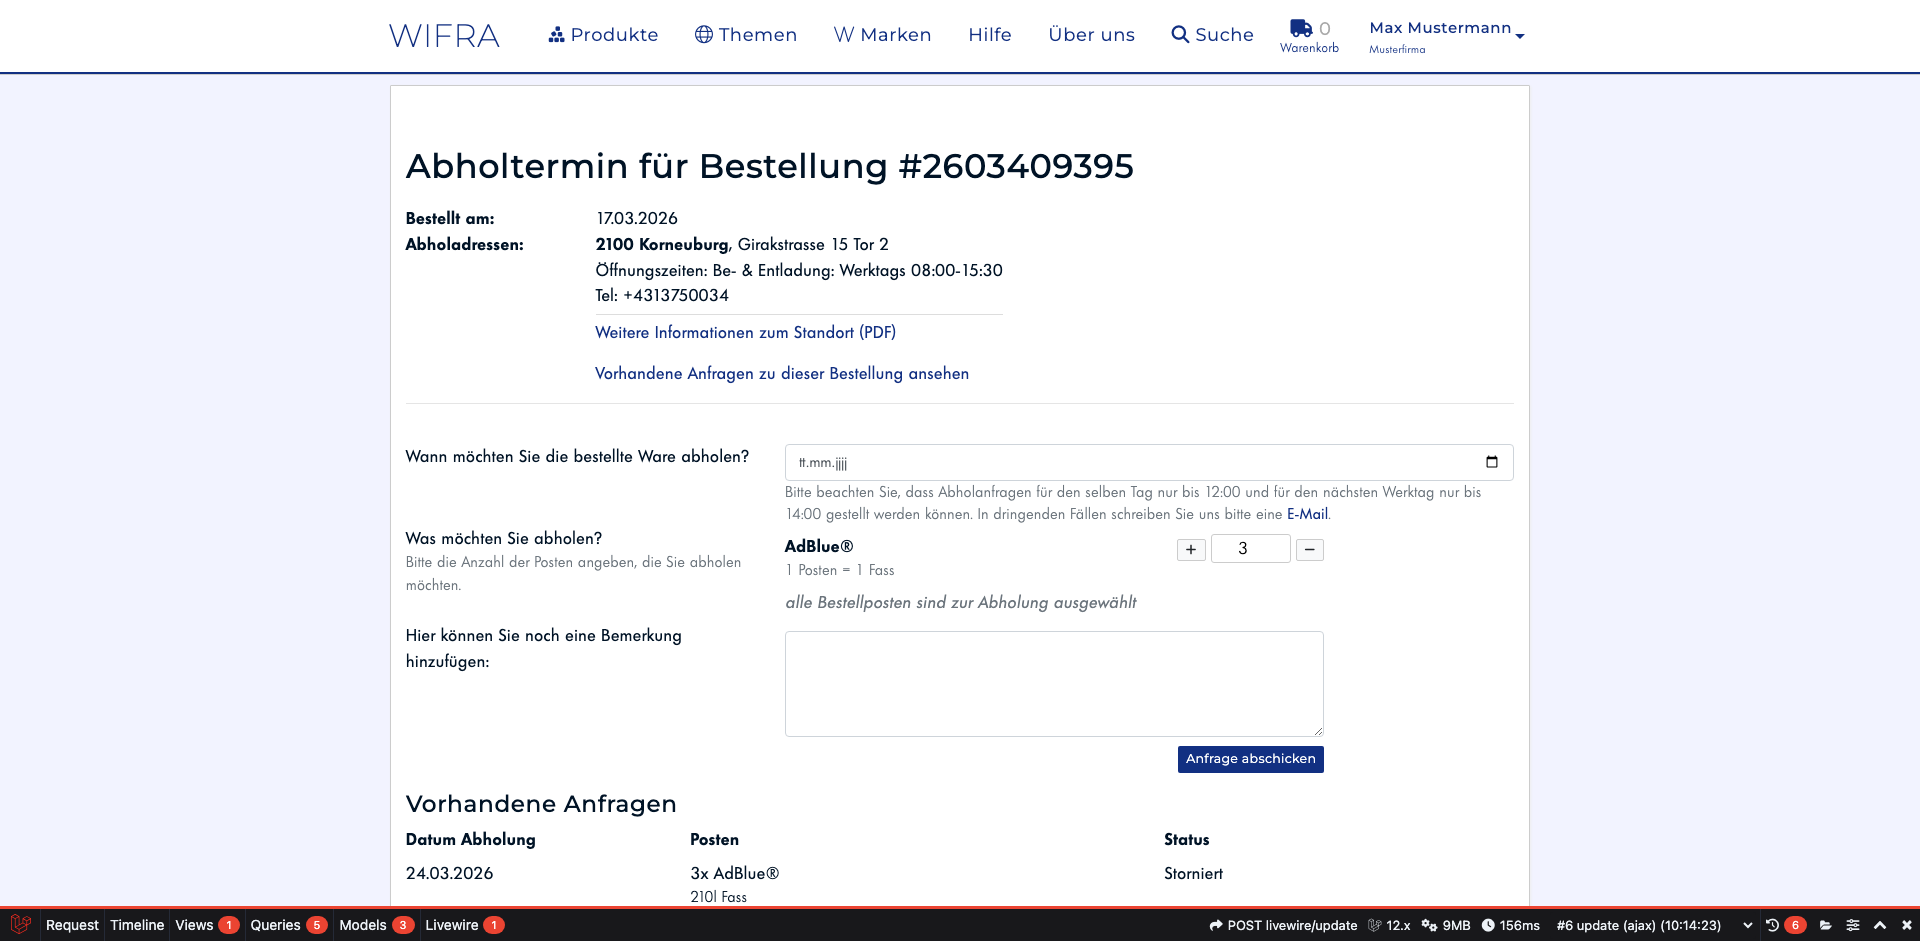1920x941 pixels.
Task: Open search via the magnifier icon
Action: tap(1178, 34)
